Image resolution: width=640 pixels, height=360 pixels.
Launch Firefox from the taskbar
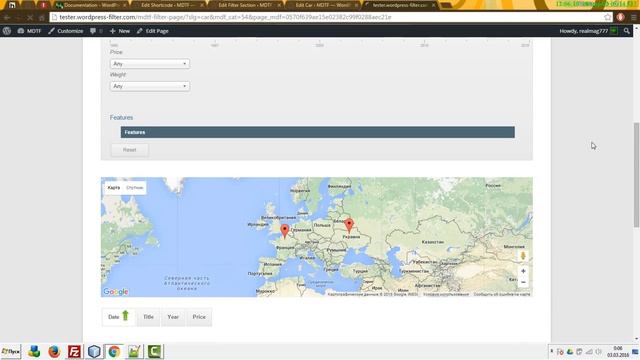[54, 351]
